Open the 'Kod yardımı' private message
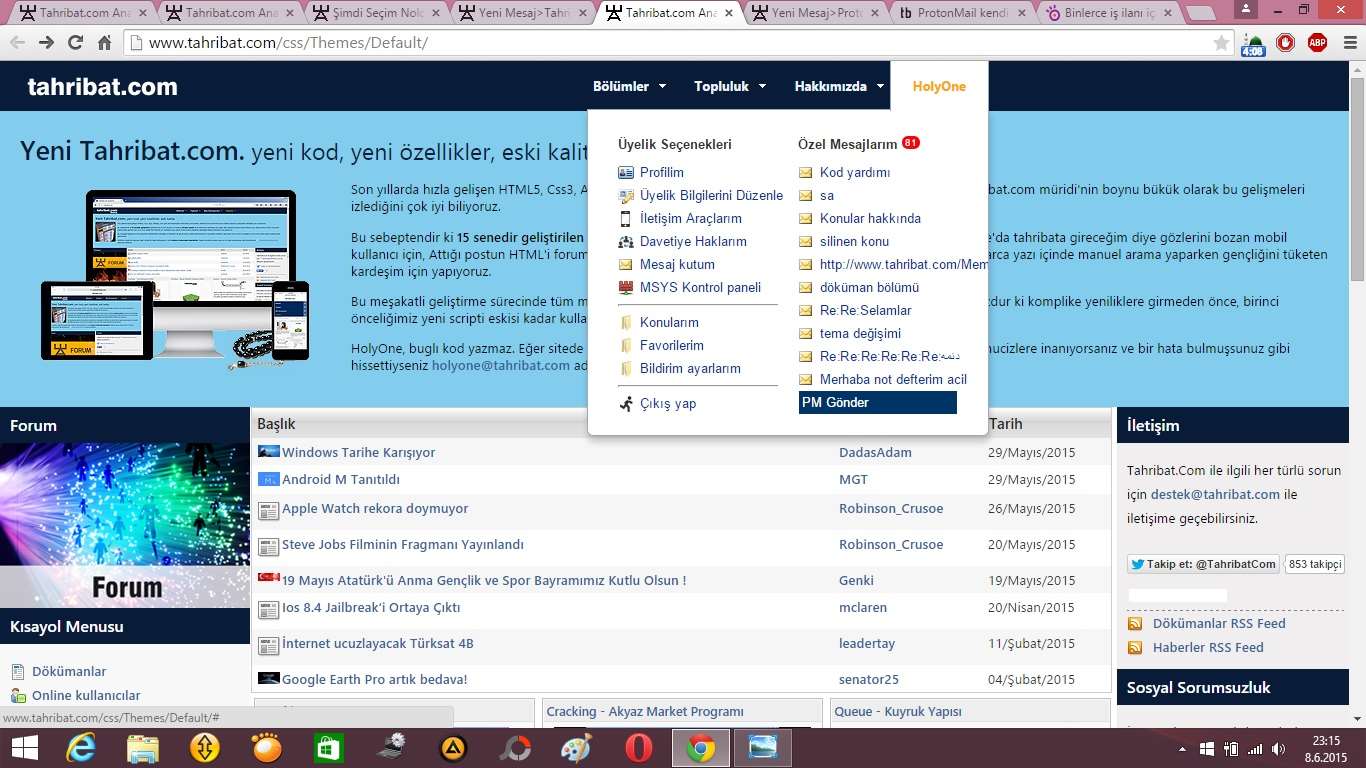The height and width of the screenshot is (768, 1366). tap(854, 173)
